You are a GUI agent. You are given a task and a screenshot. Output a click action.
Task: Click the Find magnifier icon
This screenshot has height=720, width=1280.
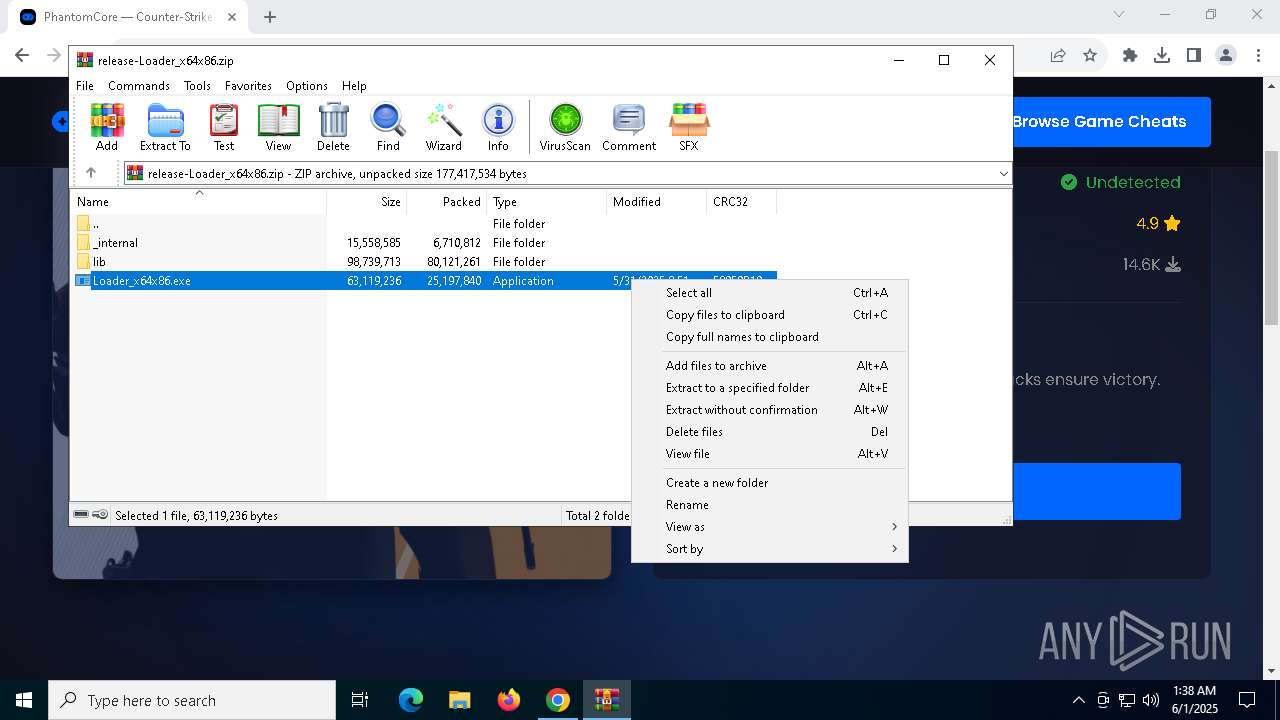[x=388, y=127]
